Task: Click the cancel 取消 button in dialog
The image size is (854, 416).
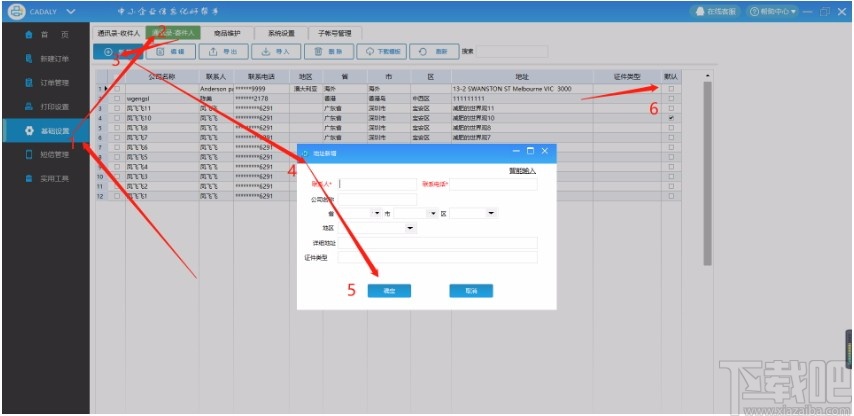Action: (x=471, y=291)
